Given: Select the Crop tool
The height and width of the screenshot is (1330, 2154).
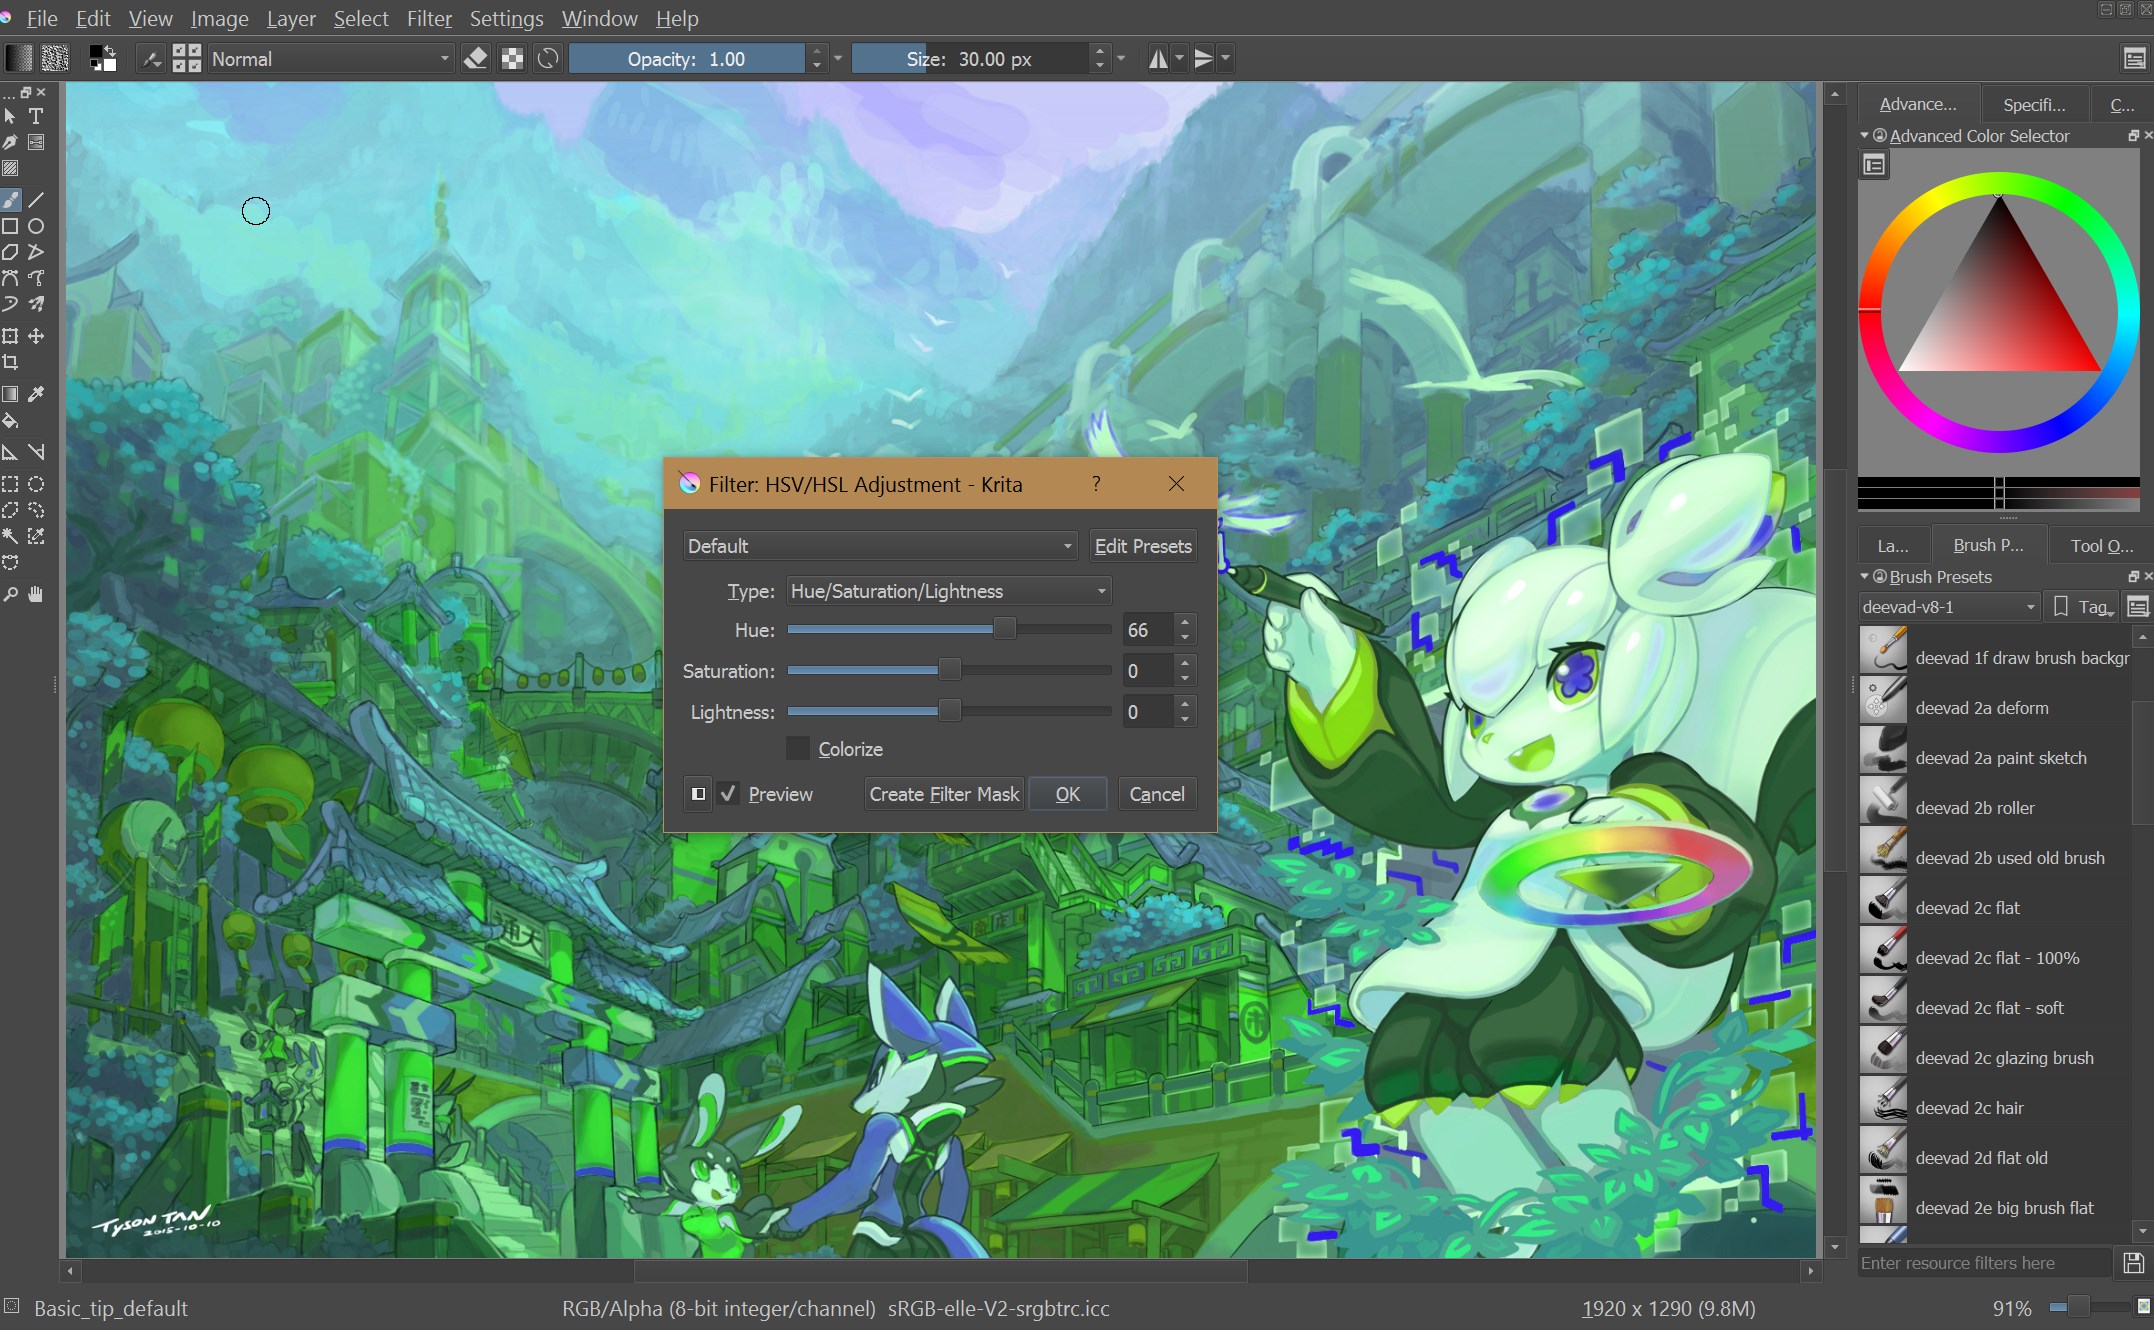Looking at the screenshot, I should click(x=10, y=362).
